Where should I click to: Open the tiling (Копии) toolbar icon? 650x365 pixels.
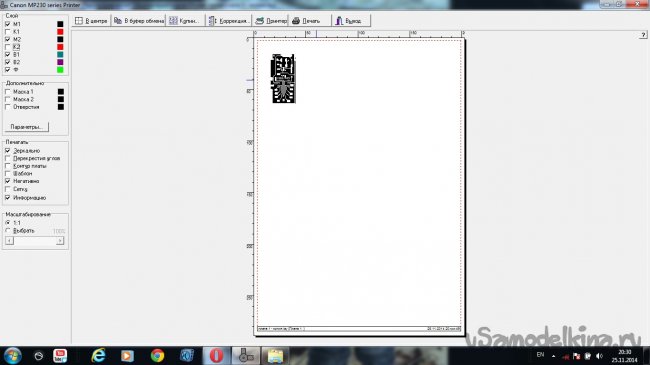coord(173,21)
